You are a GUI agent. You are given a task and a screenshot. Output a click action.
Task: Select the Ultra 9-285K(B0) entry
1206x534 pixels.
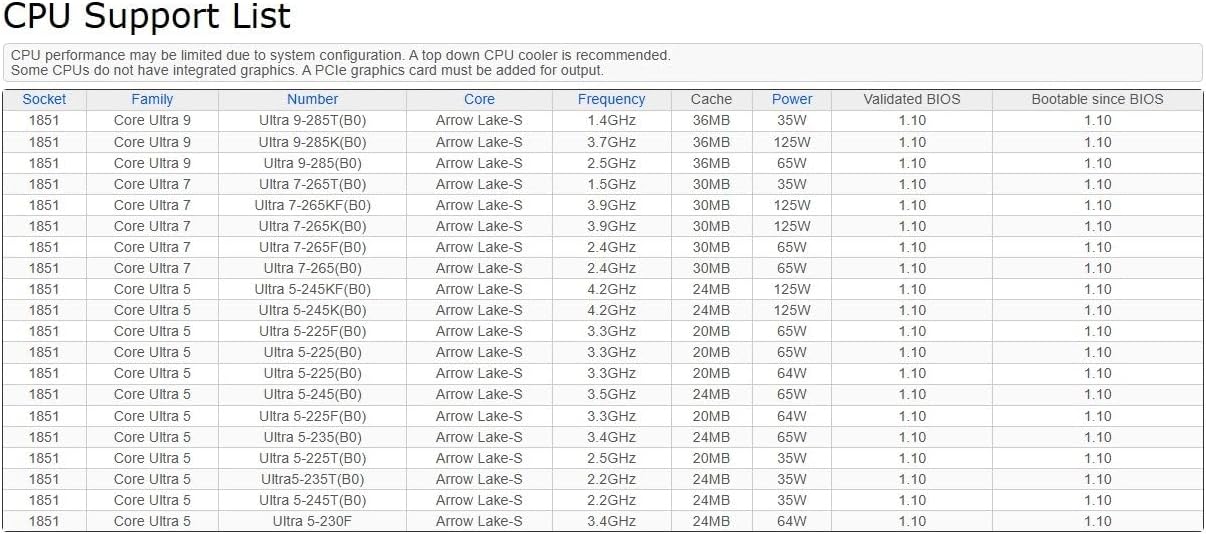pos(312,142)
